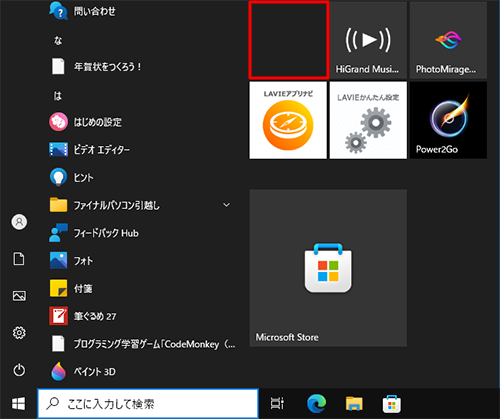Open the 付箋 sticky notes icon
500x419 pixels.
point(58,288)
